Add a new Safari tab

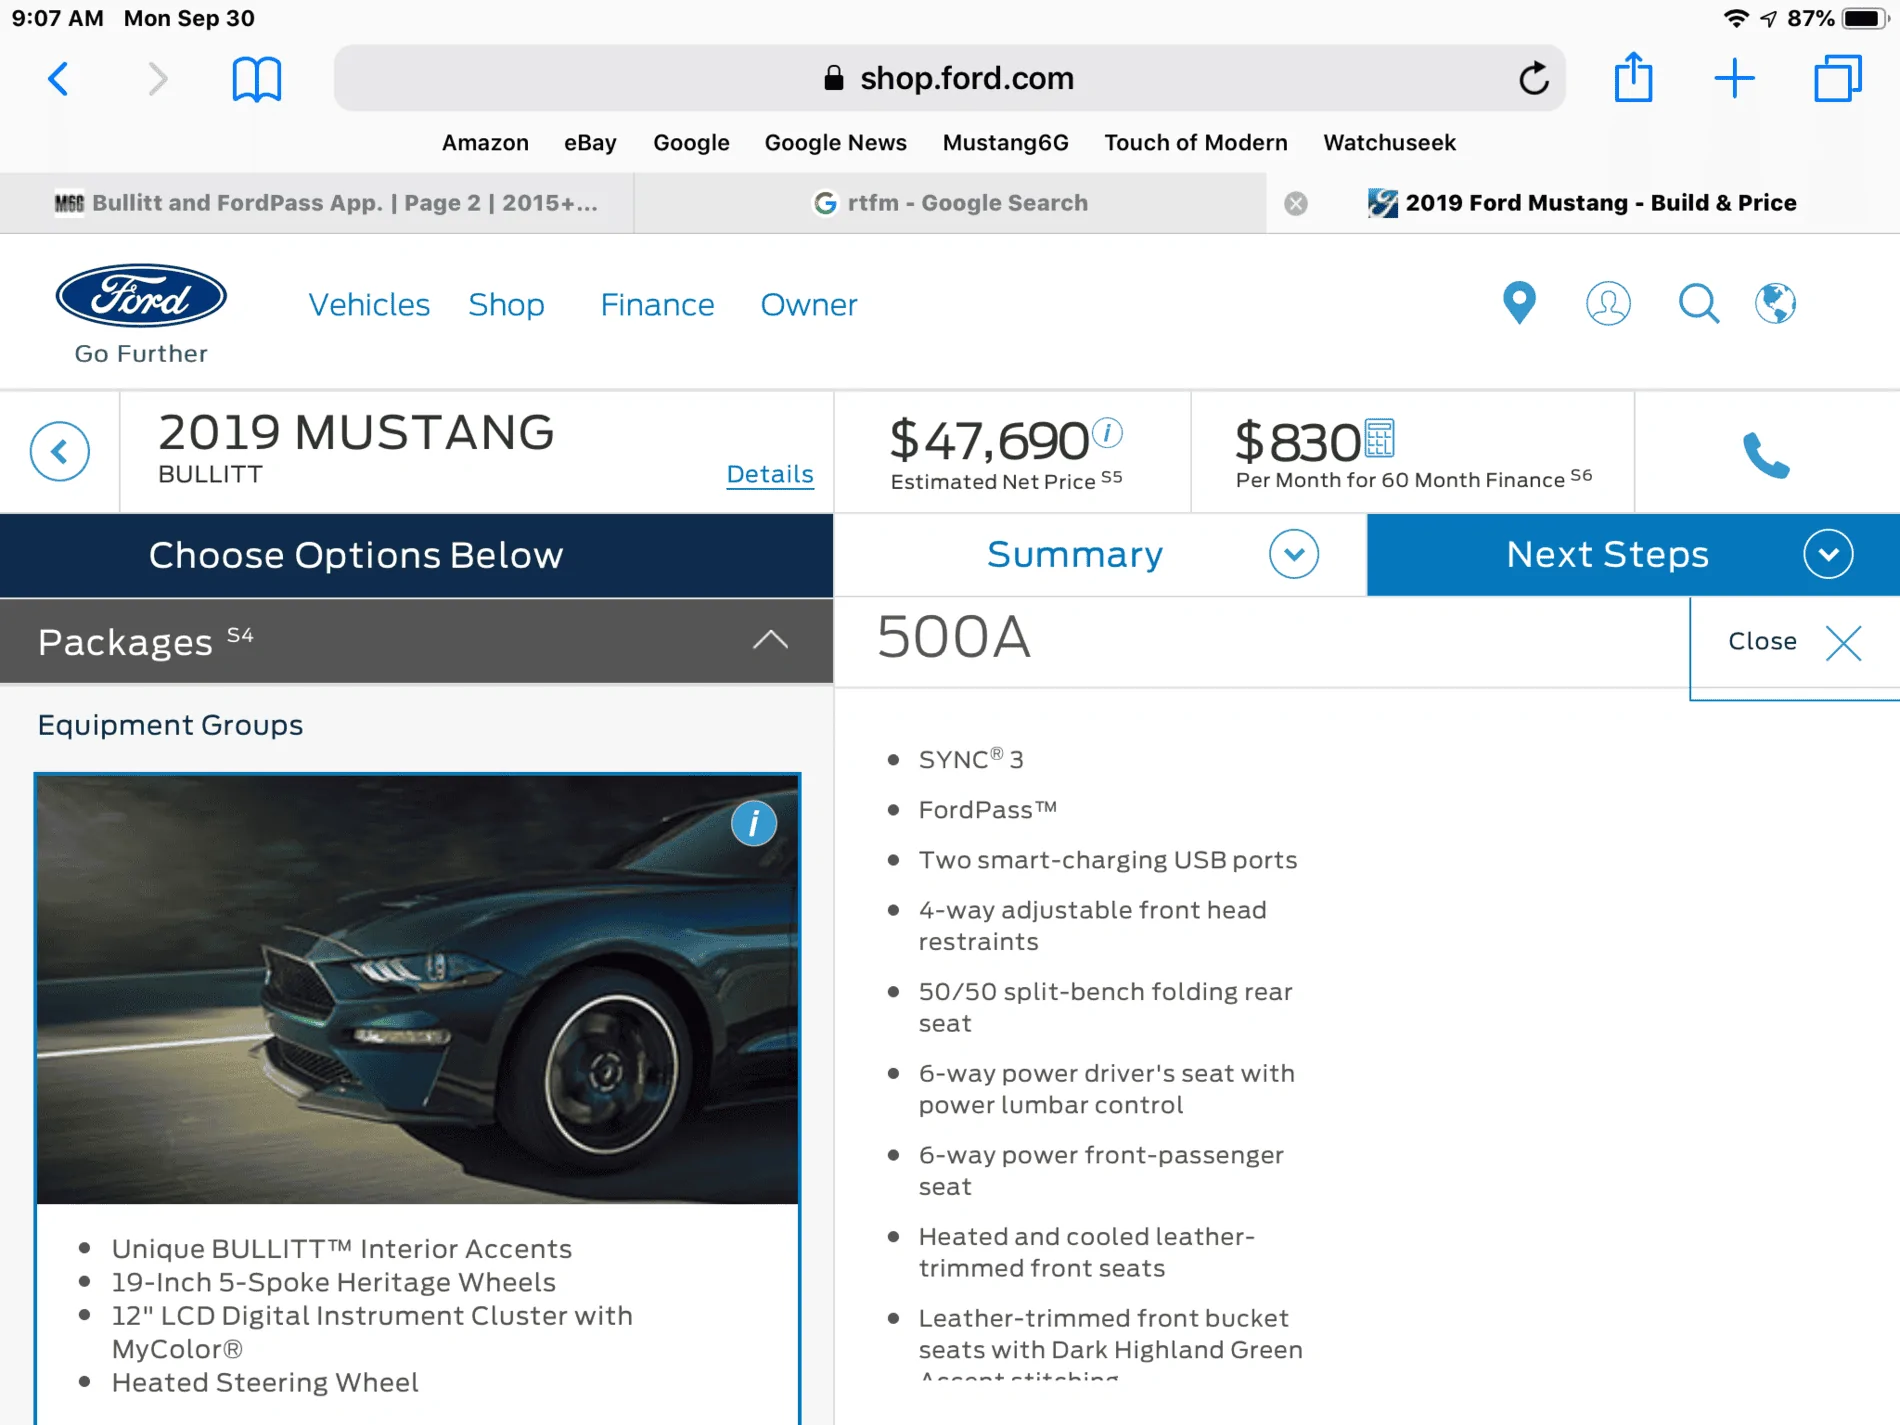click(1734, 78)
